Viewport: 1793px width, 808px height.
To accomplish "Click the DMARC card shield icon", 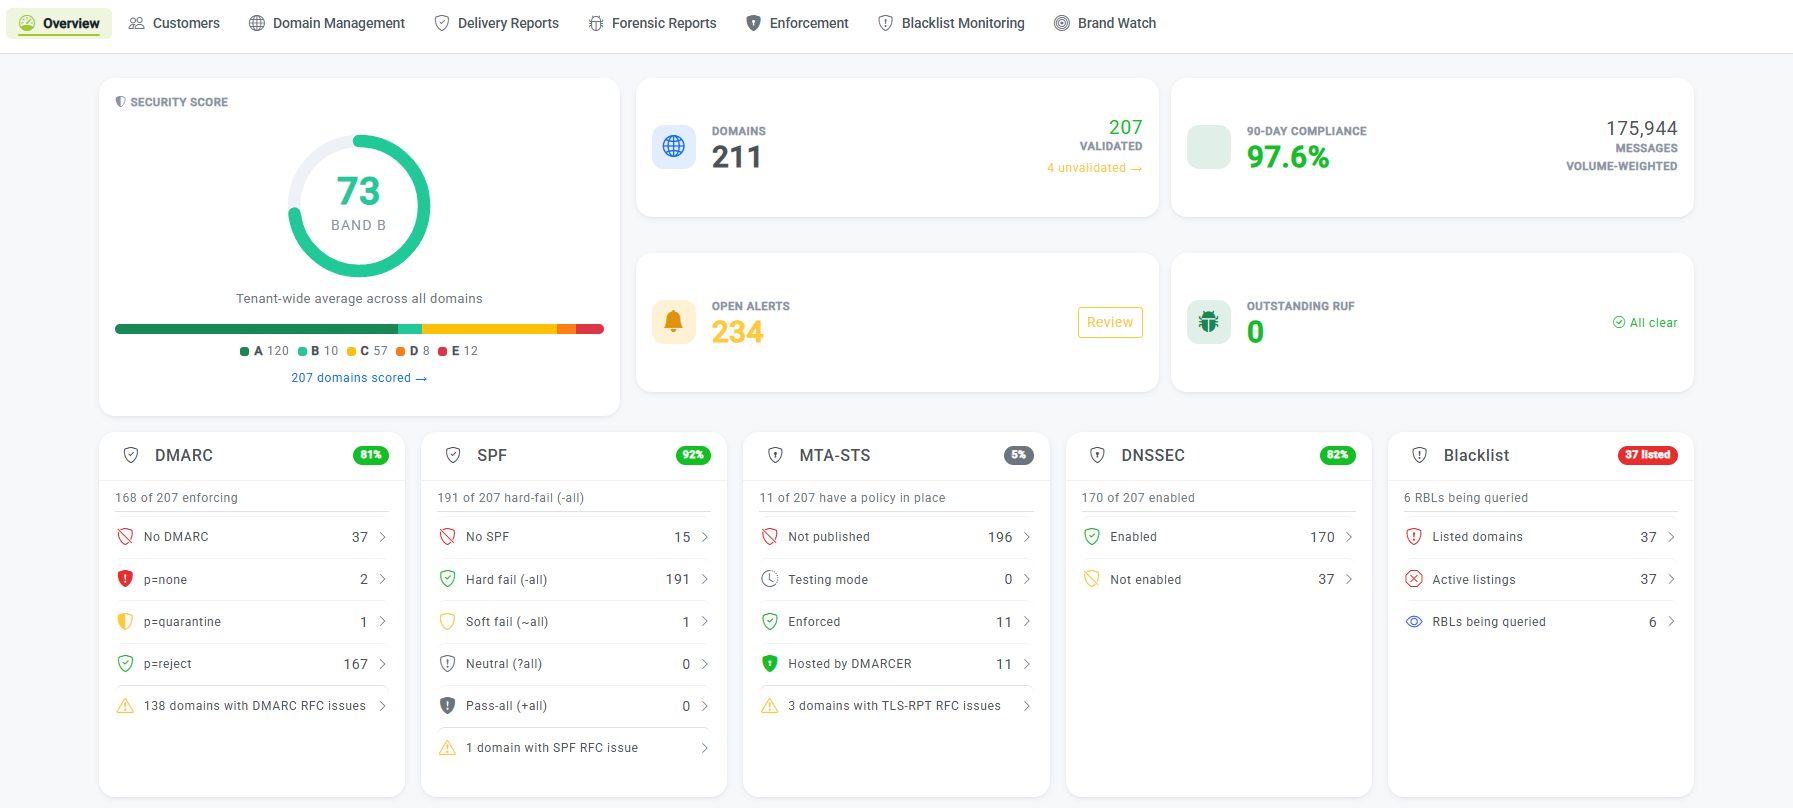I will (x=131, y=455).
